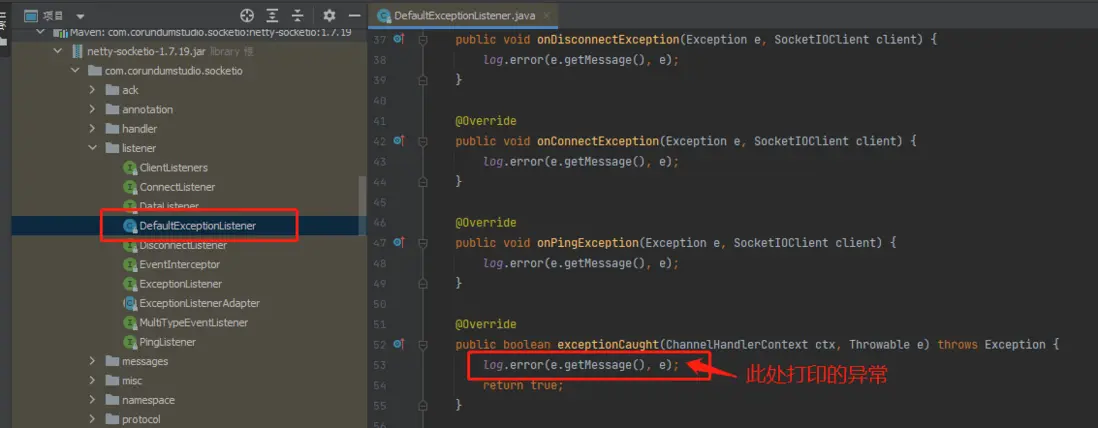1098x428 pixels.
Task: Select the listener folder label
Action: coord(139,148)
